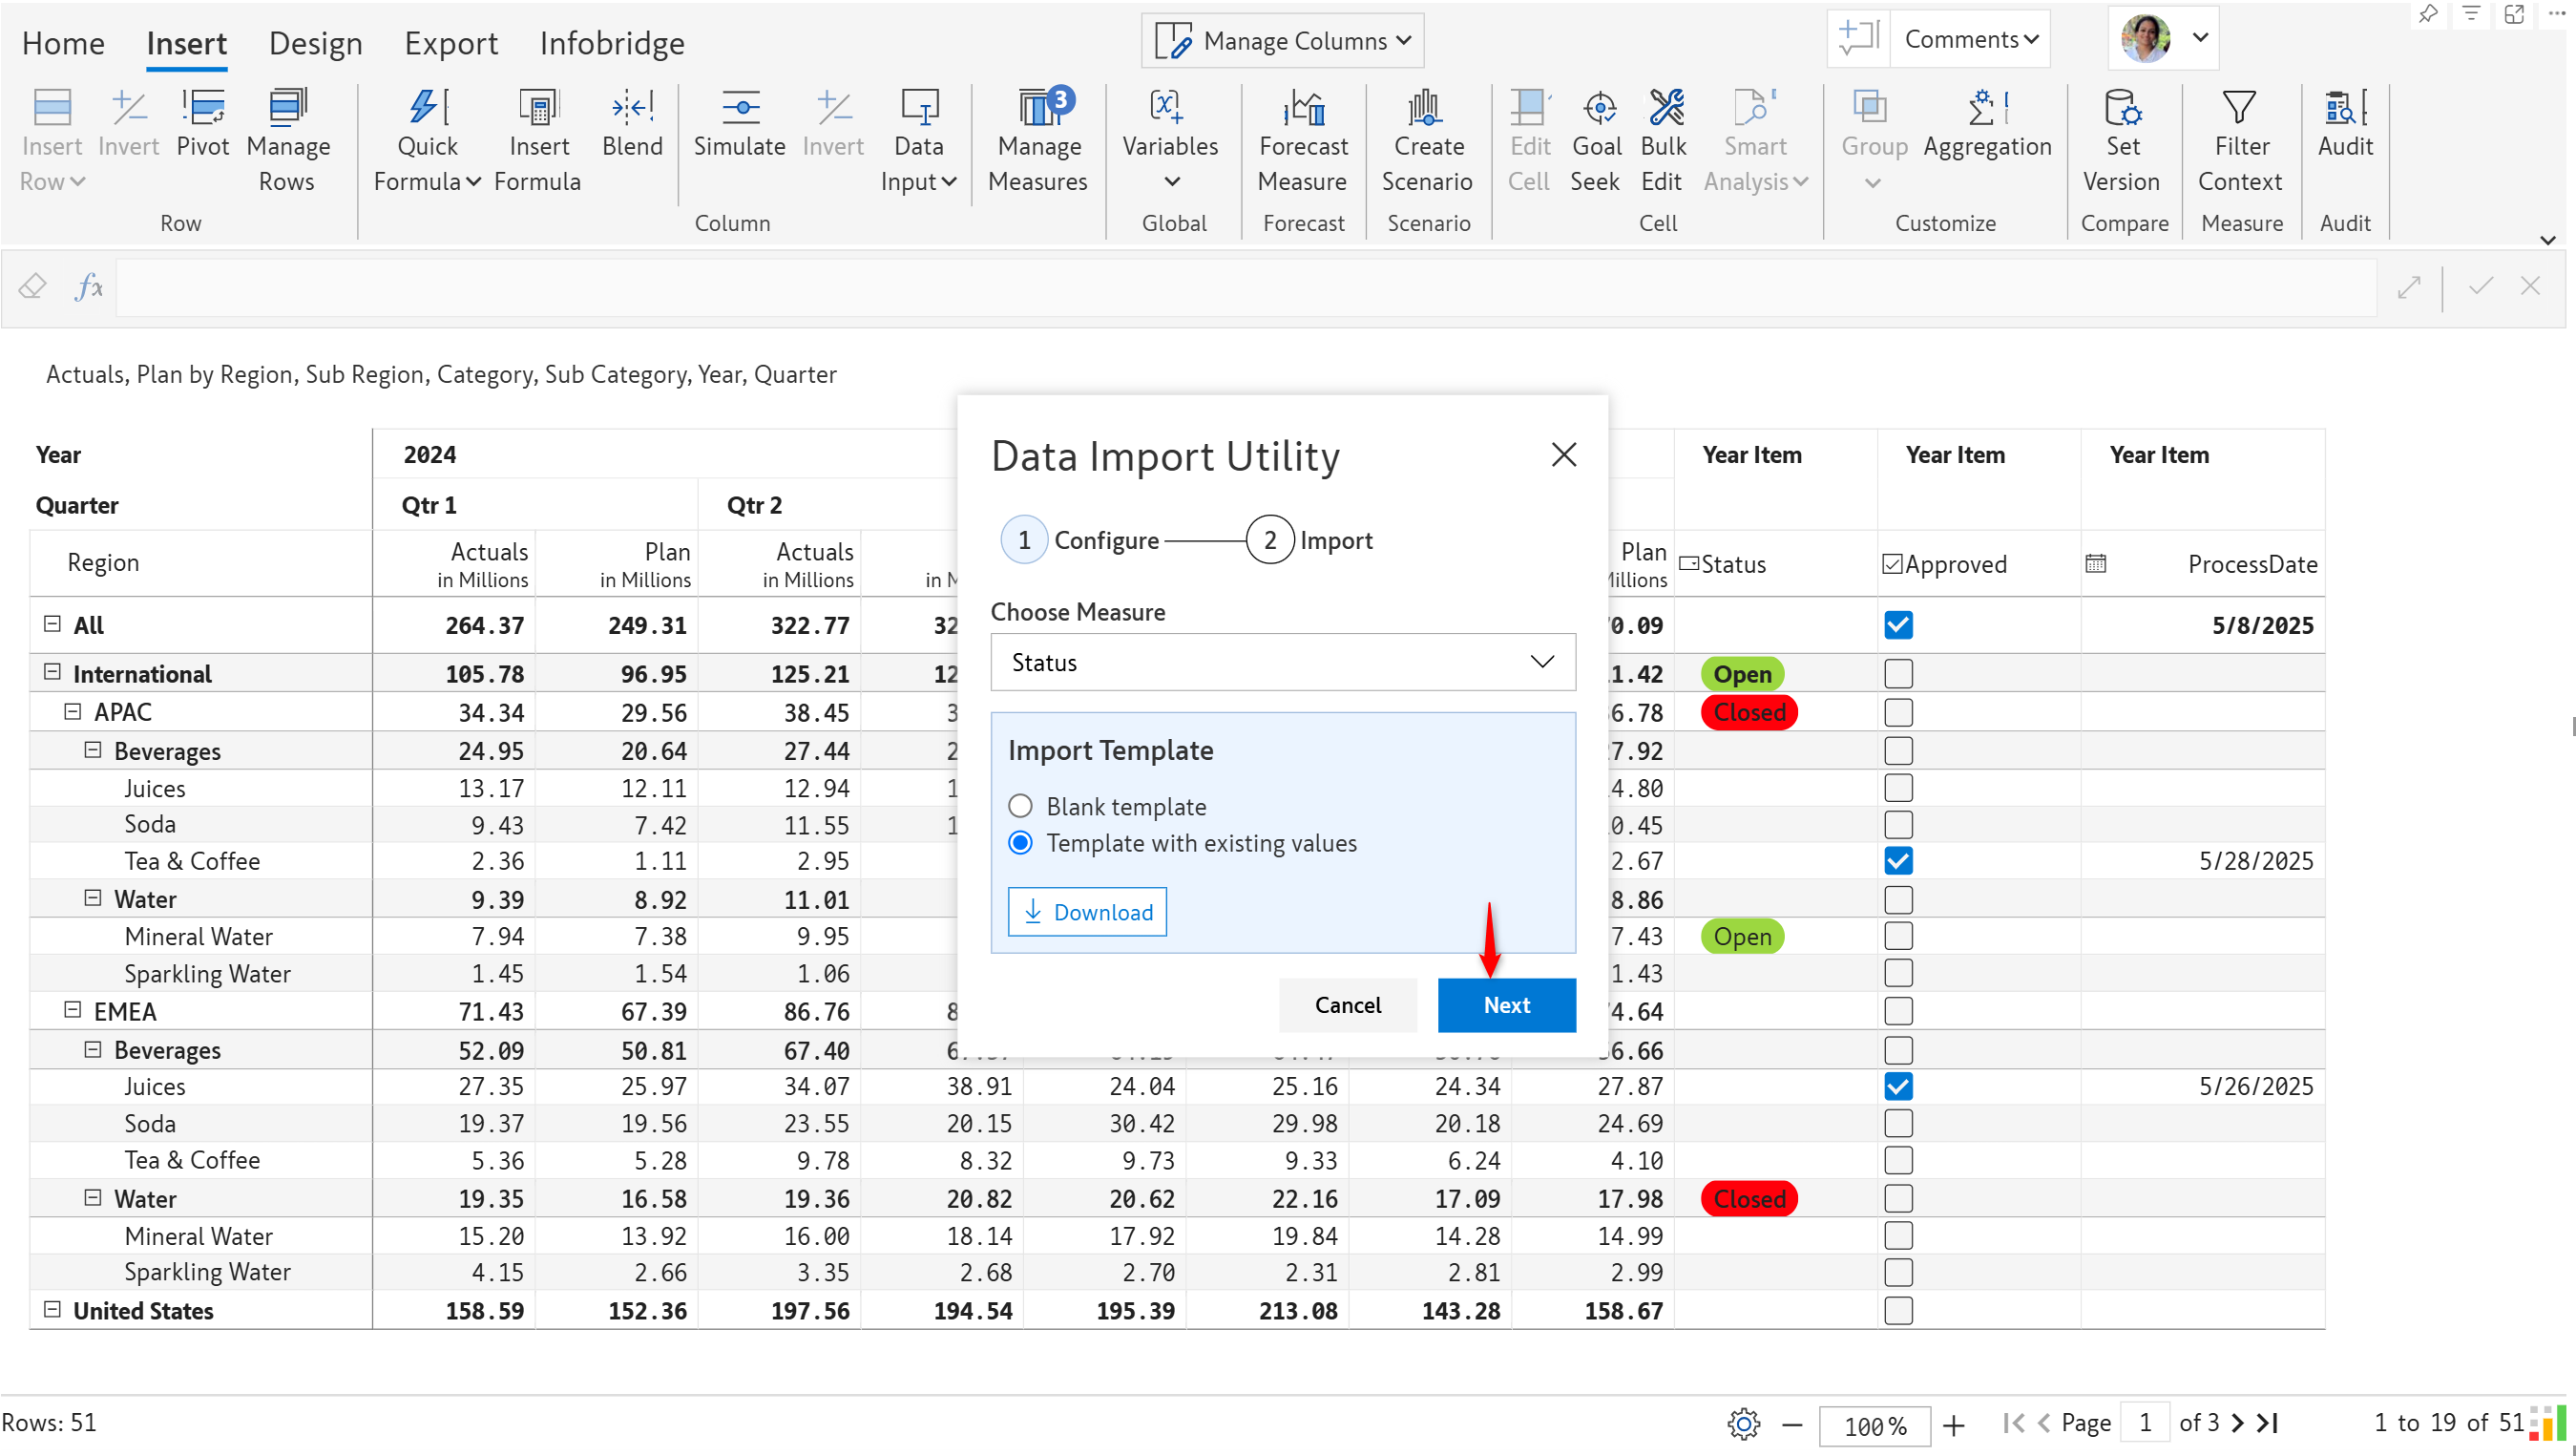The image size is (2576, 1456).
Task: Check the Approved box for APAC row
Action: [1898, 712]
